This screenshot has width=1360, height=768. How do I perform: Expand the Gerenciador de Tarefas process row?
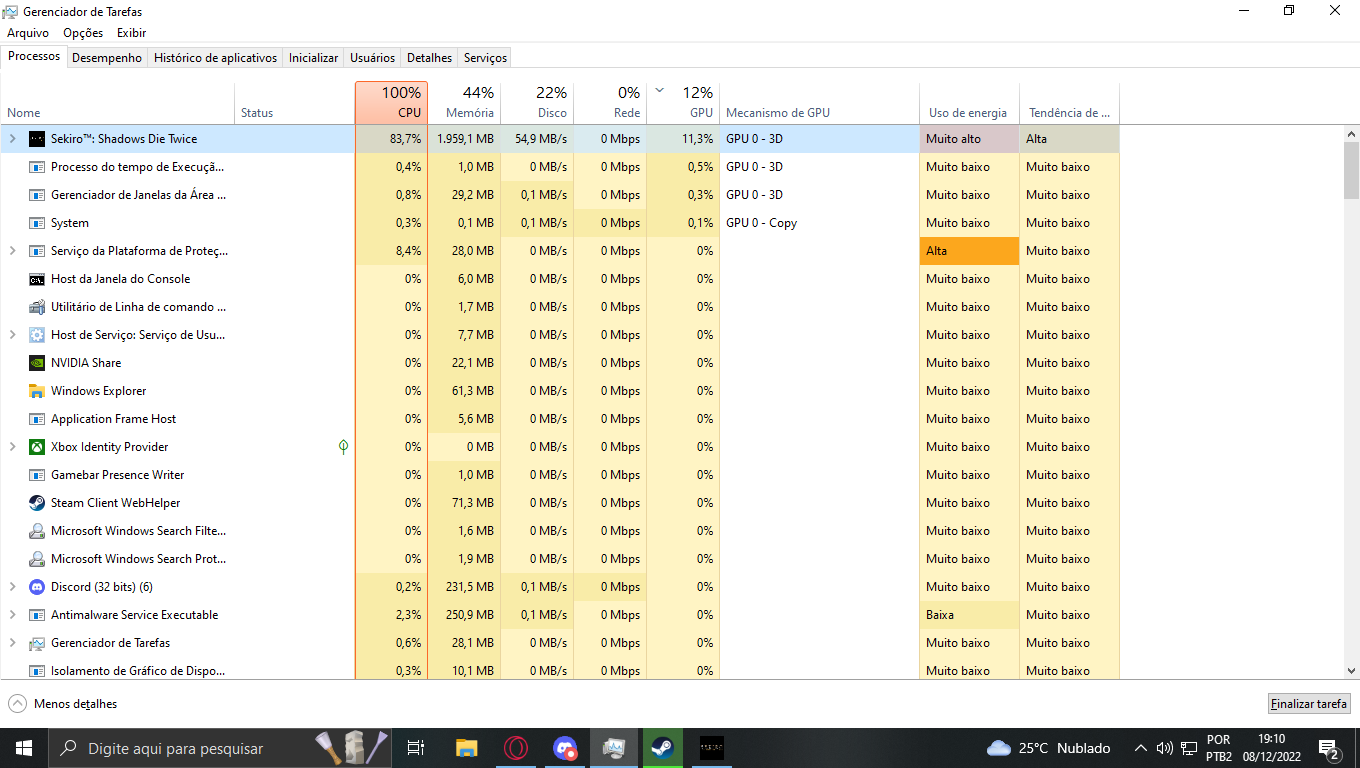(13, 643)
